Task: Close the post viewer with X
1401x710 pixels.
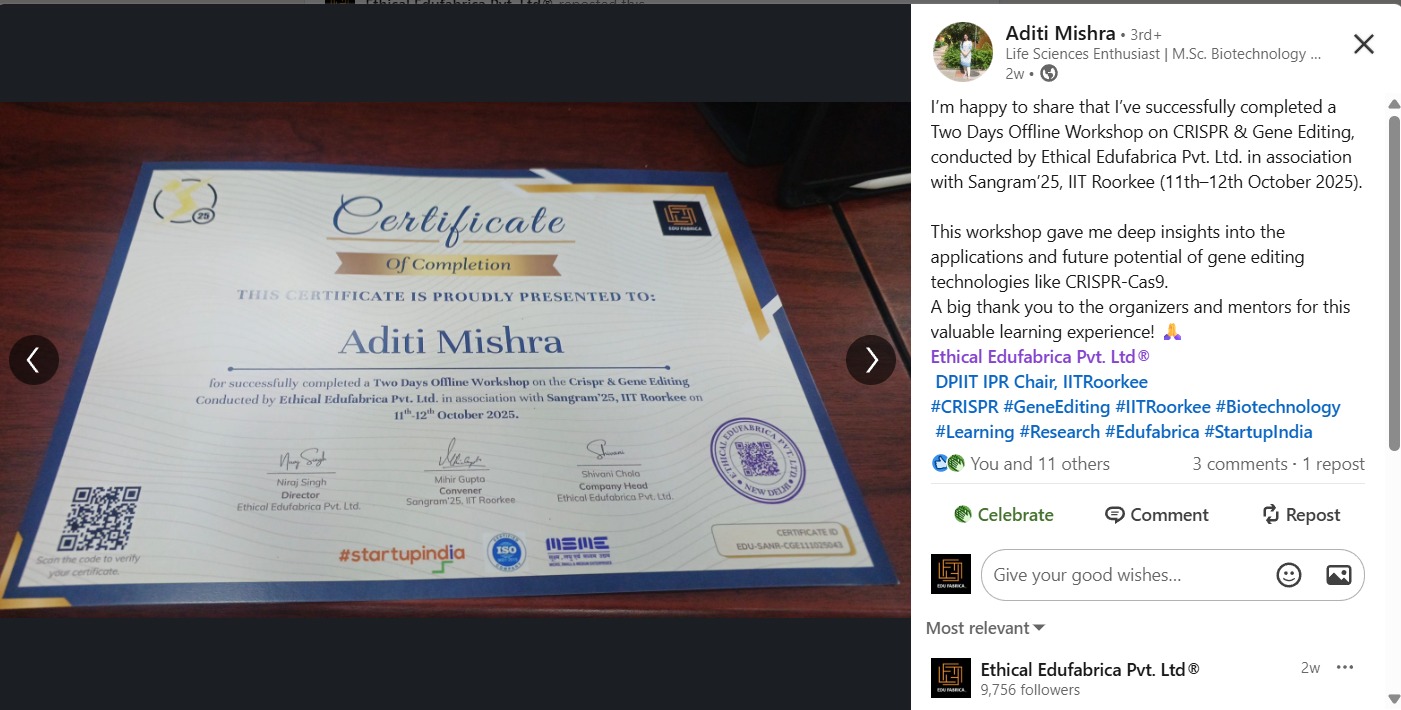Action: (x=1363, y=44)
